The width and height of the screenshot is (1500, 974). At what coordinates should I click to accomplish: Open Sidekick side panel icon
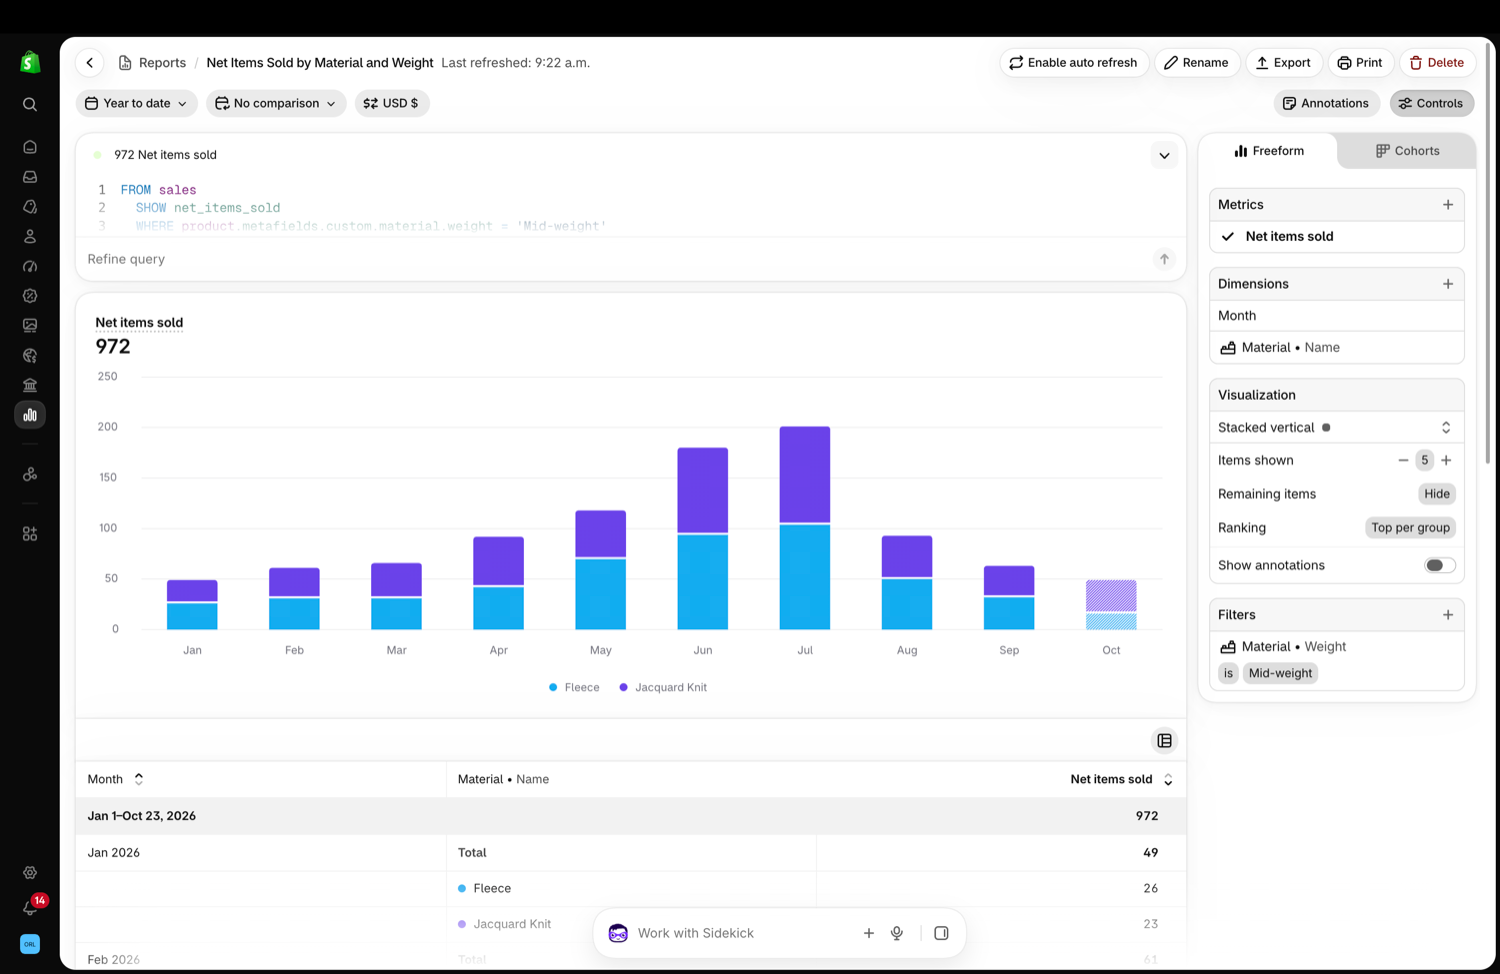coord(941,933)
